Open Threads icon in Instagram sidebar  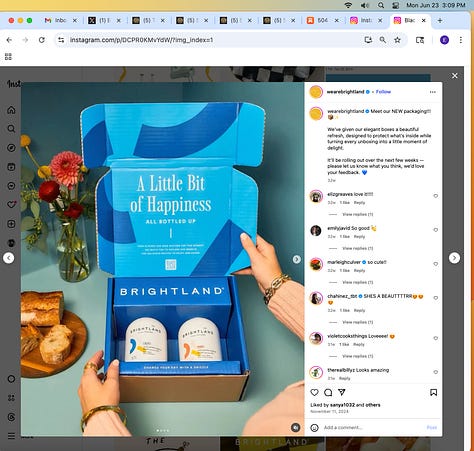[x=11, y=417]
